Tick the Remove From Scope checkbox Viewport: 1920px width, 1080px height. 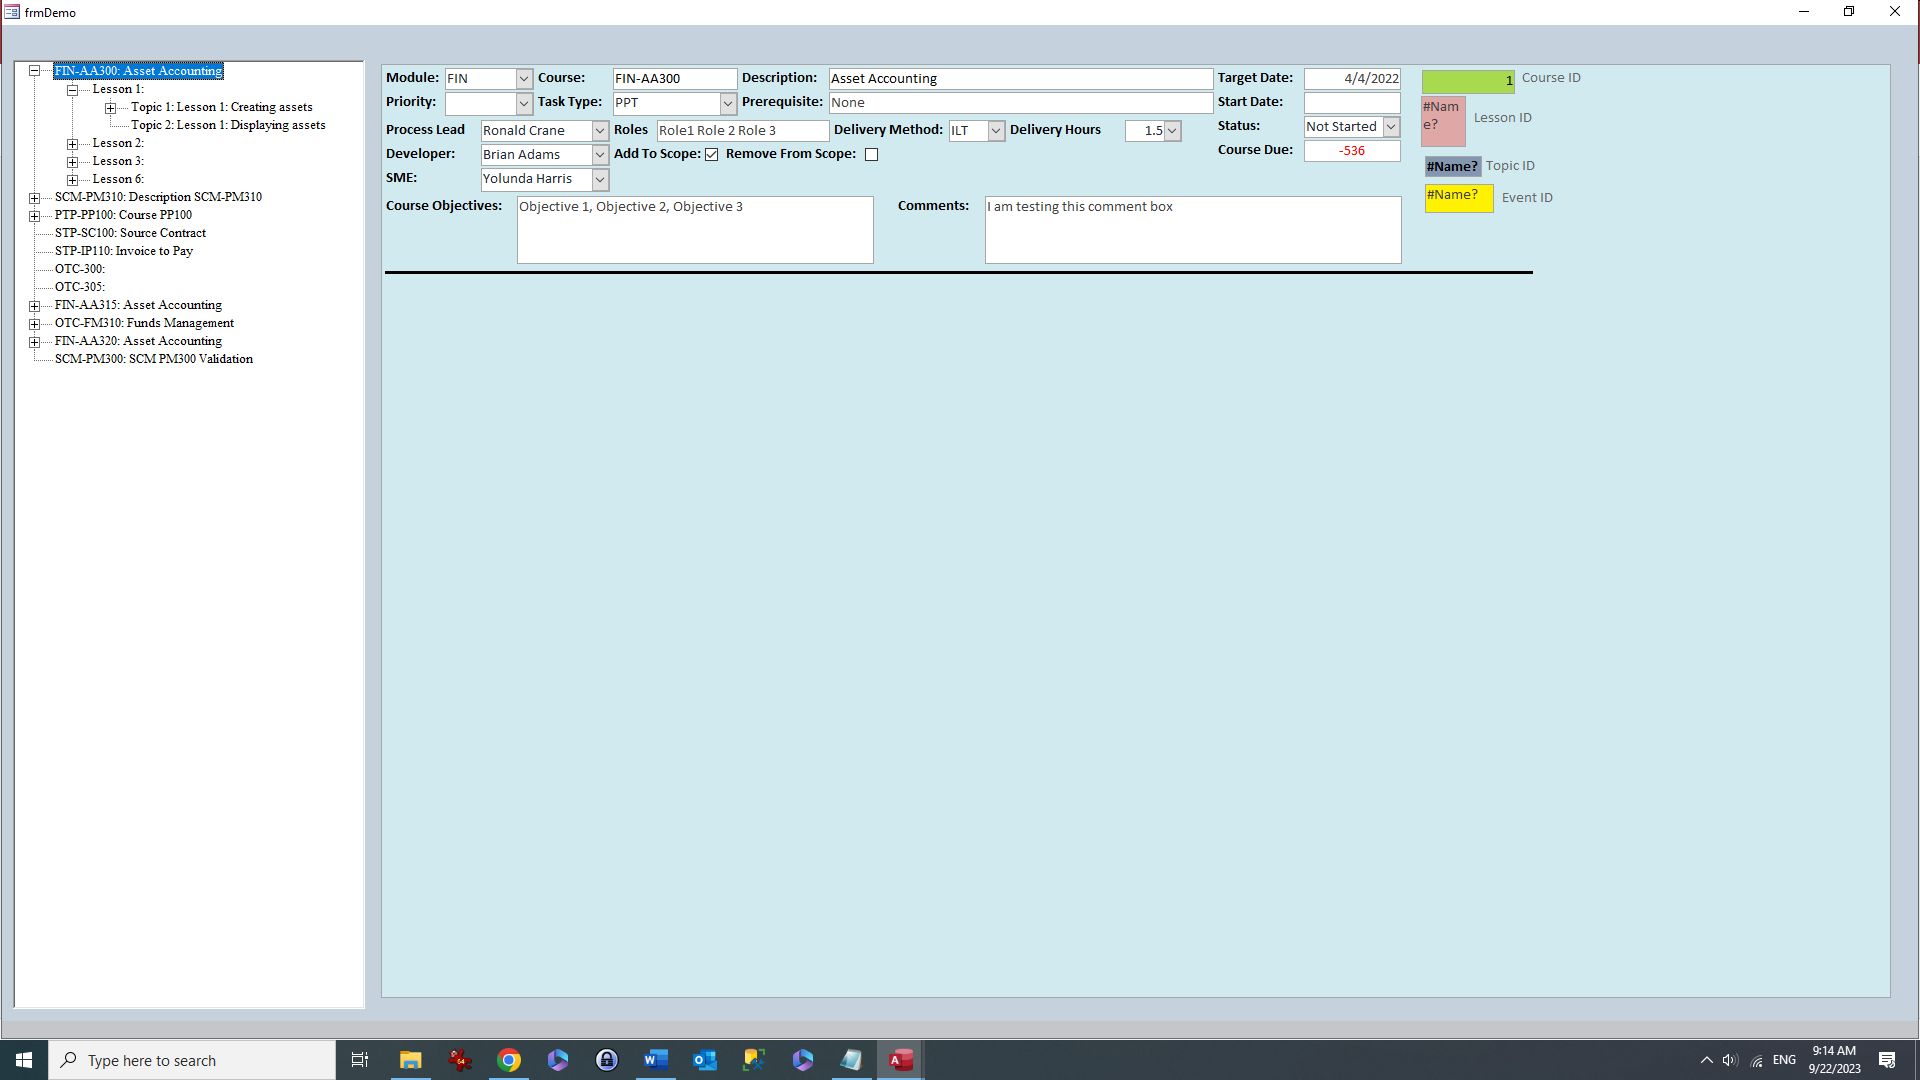click(871, 154)
